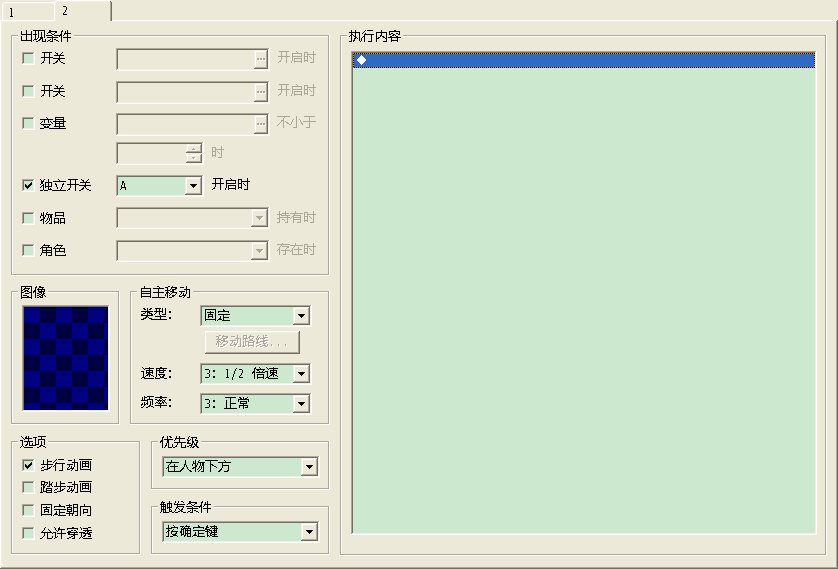Click the variable value stepper field

pos(160,153)
